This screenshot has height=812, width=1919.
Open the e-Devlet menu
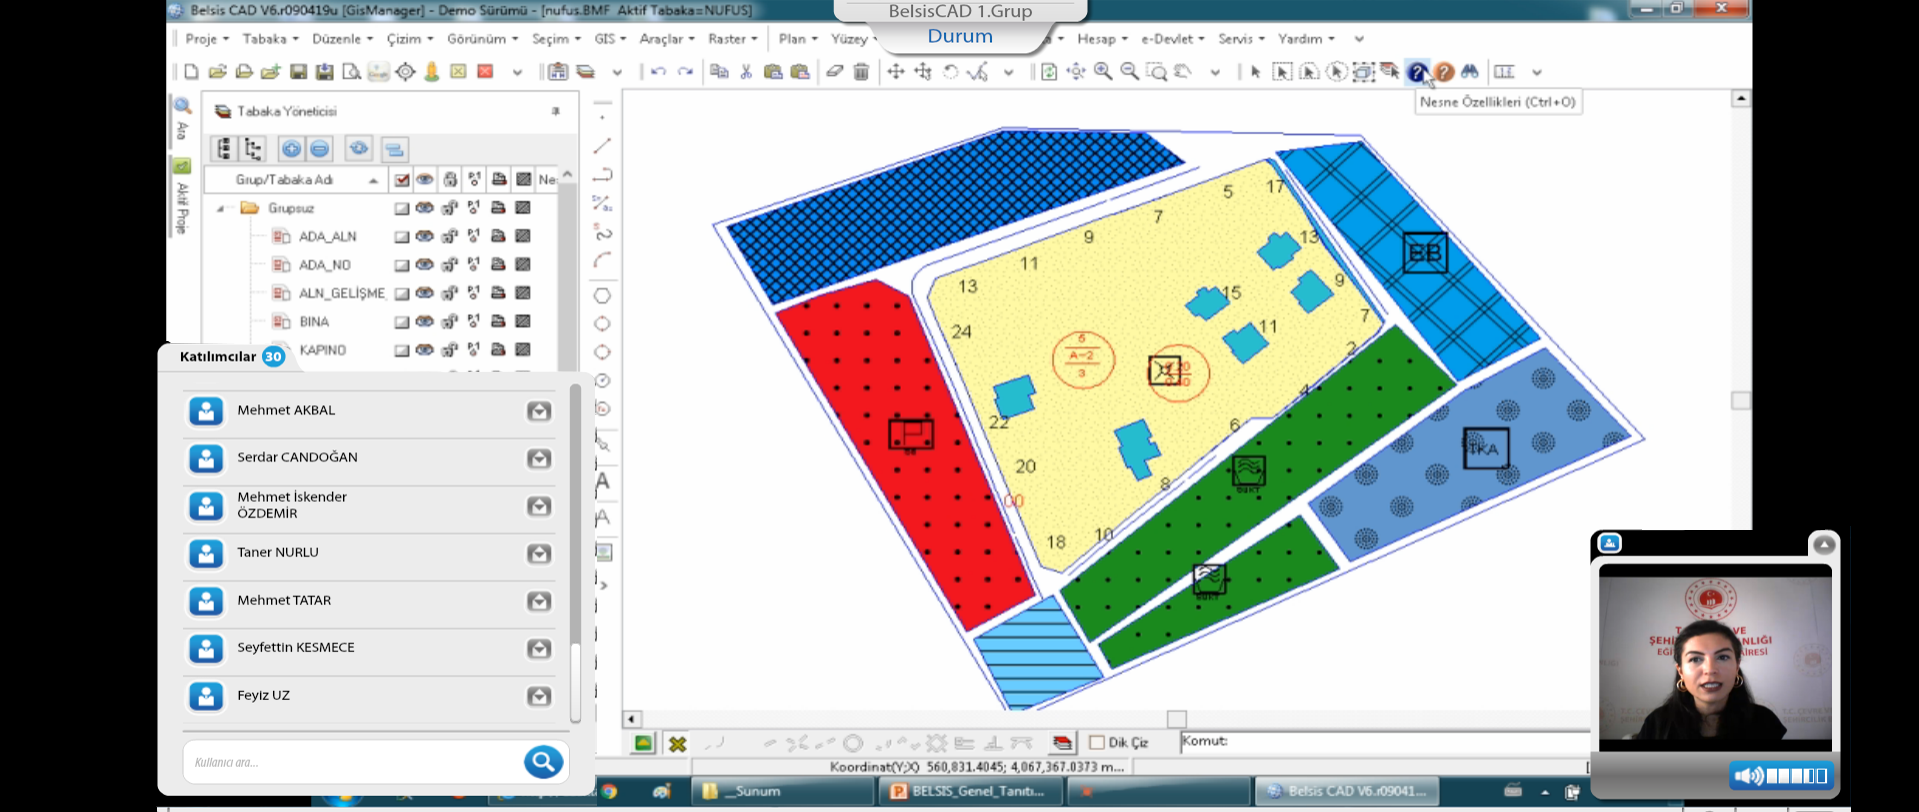[1173, 39]
